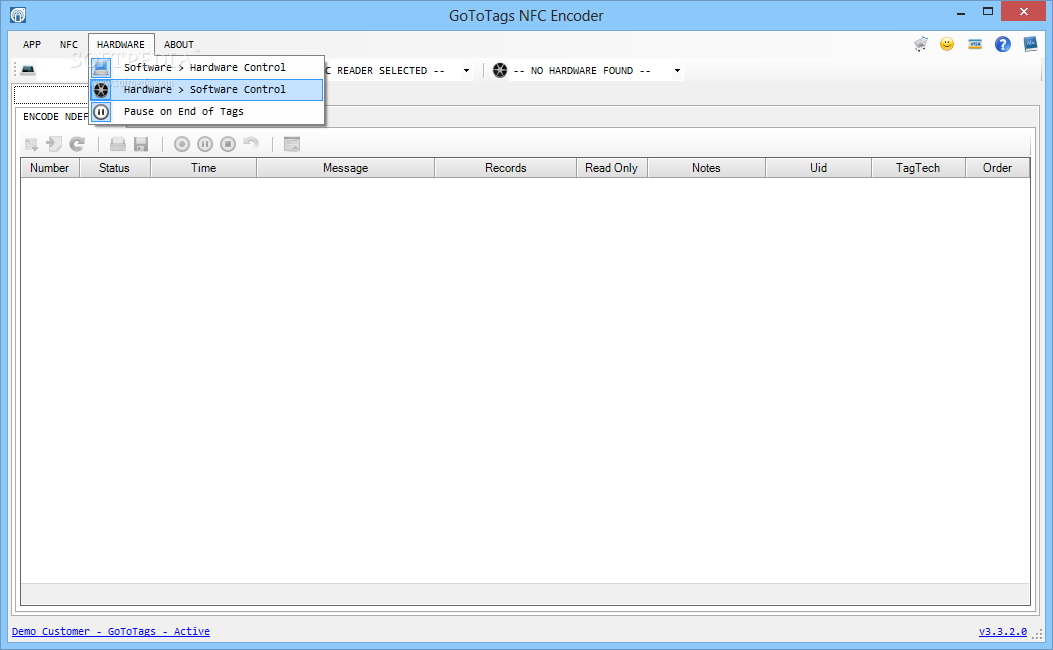Image resolution: width=1053 pixels, height=650 pixels.
Task: Click the Order column header
Action: click(997, 168)
